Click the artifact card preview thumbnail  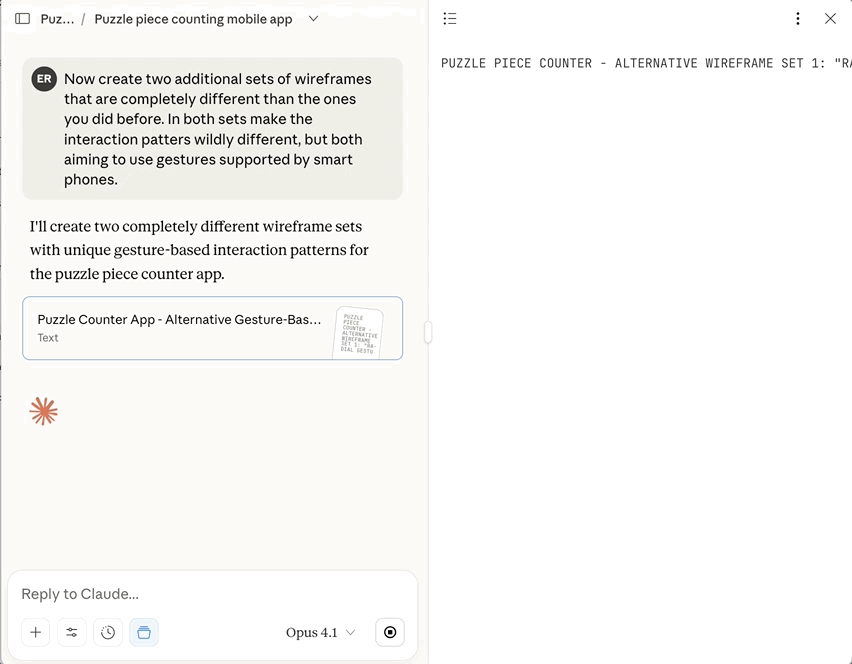[358, 331]
